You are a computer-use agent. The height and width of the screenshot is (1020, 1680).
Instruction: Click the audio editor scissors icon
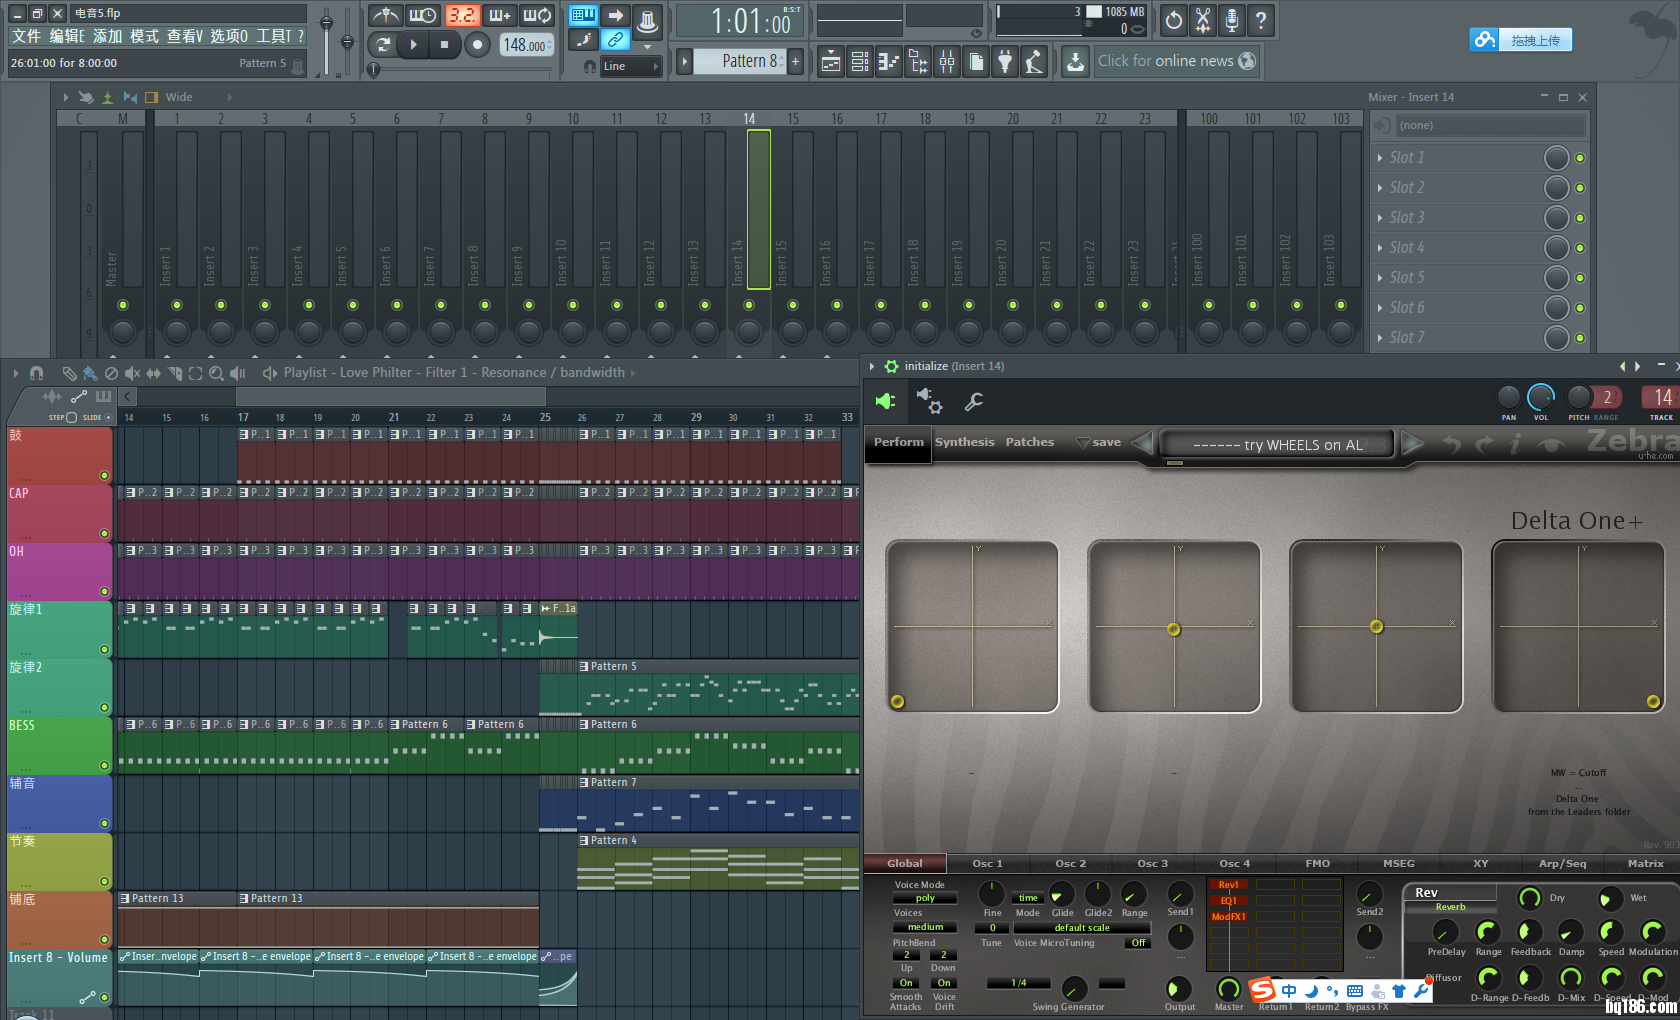click(1203, 20)
